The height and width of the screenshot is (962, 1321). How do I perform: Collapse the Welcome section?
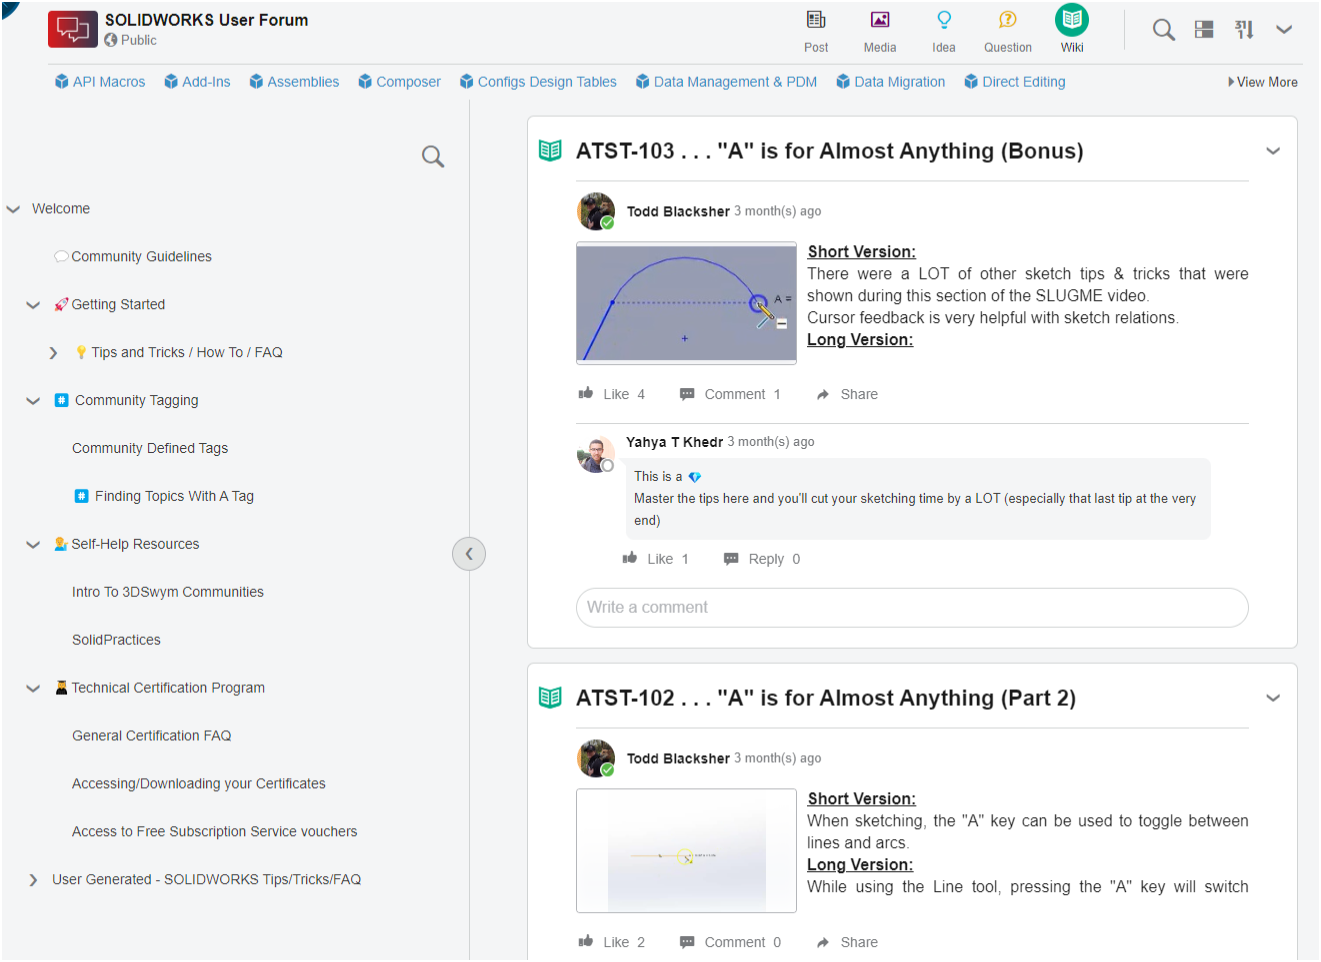tap(14, 209)
